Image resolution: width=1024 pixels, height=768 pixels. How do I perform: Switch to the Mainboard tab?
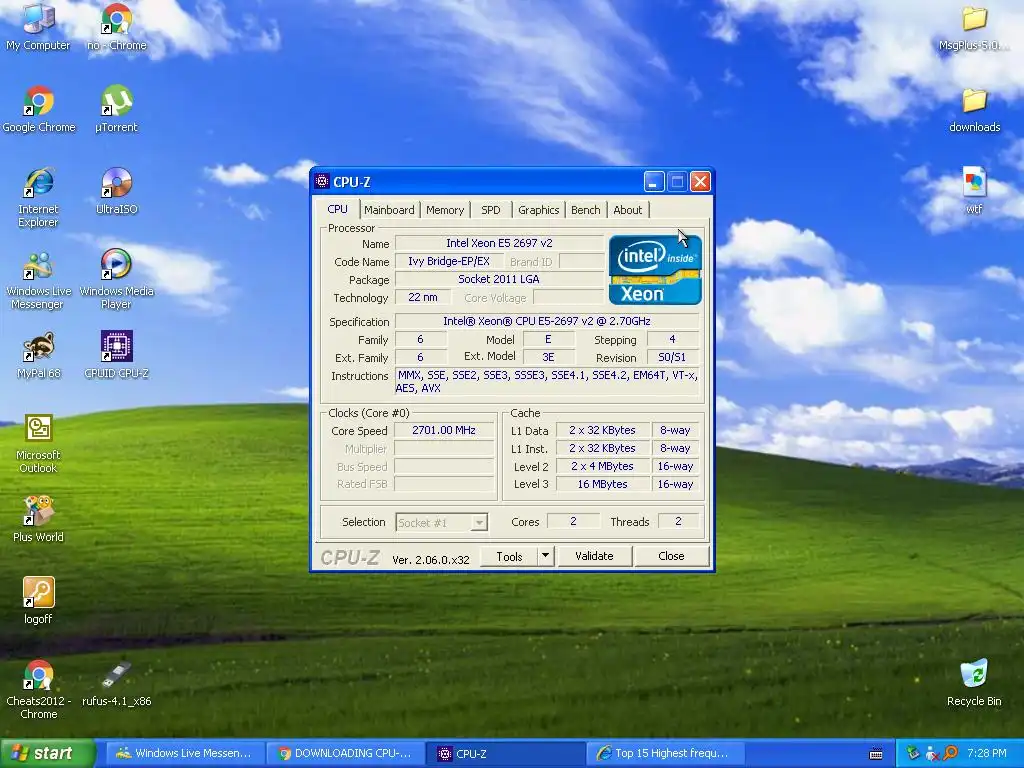[x=389, y=210]
